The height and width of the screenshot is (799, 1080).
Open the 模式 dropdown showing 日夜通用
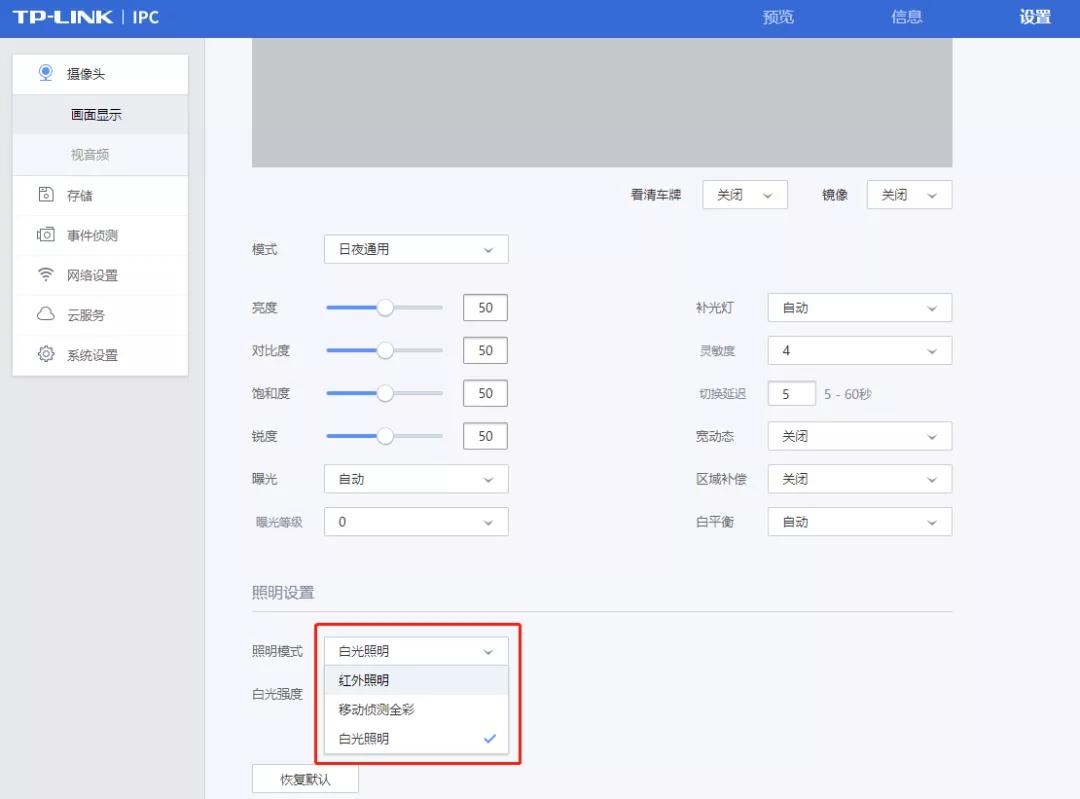pos(416,249)
